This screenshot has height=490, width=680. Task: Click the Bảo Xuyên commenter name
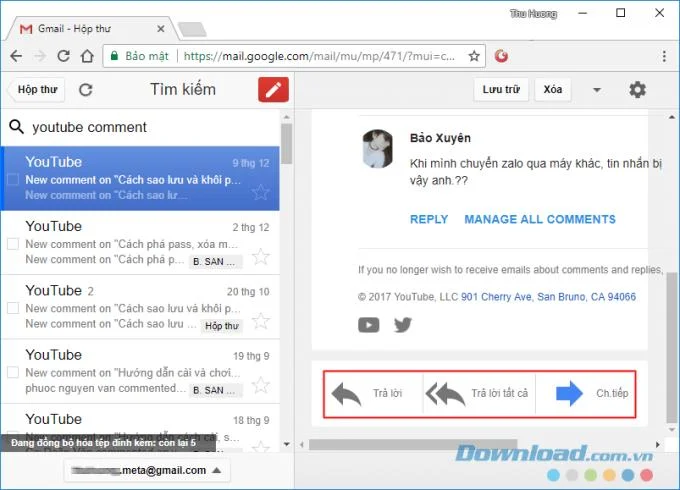(x=440, y=138)
